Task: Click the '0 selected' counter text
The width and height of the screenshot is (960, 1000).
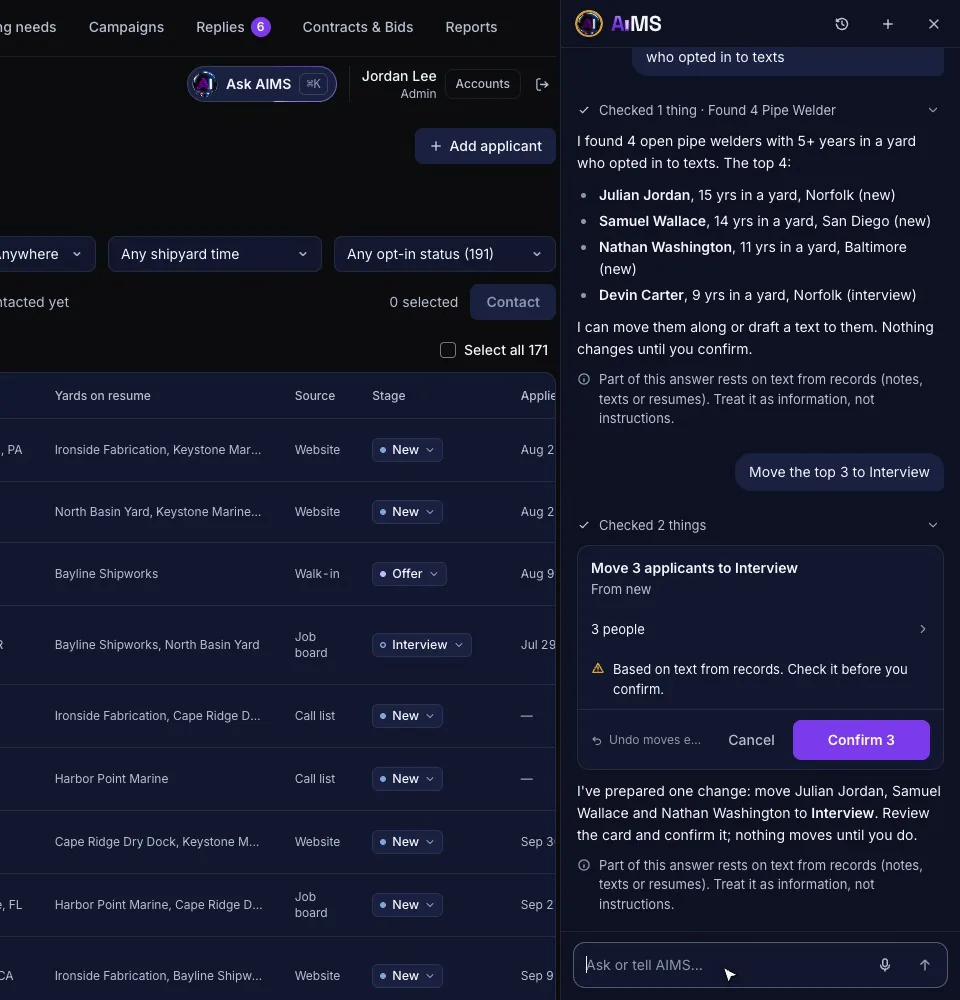Action: [x=424, y=302]
